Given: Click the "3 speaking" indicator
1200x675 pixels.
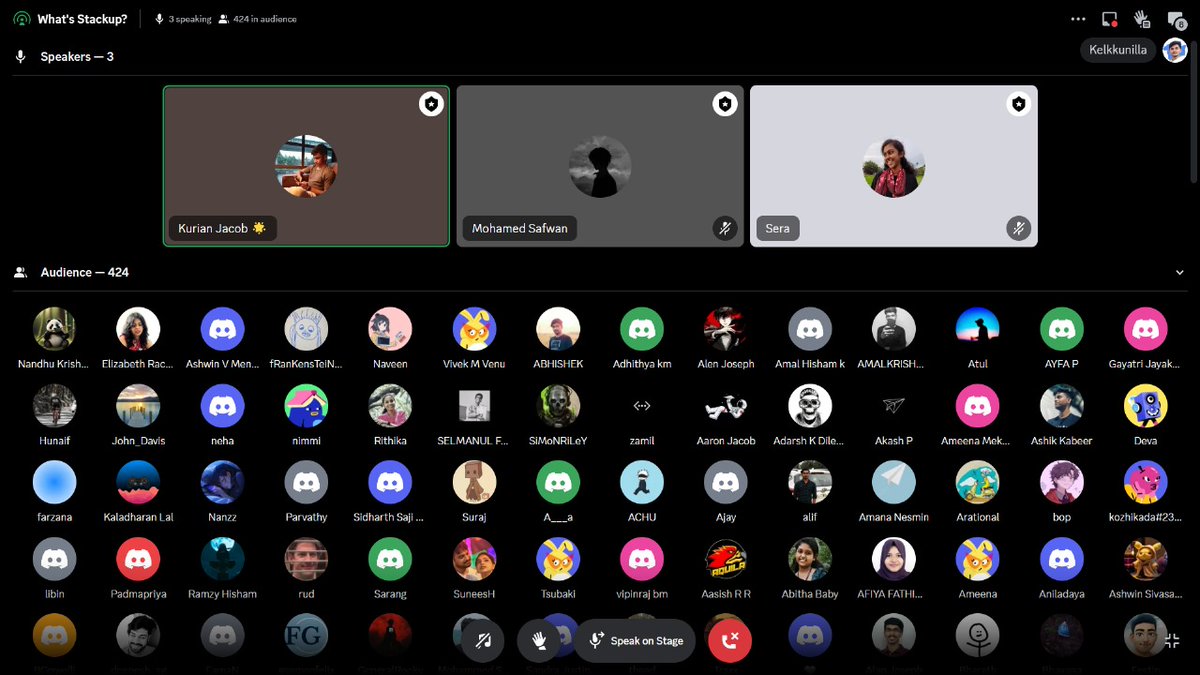Looking at the screenshot, I should click(183, 19).
